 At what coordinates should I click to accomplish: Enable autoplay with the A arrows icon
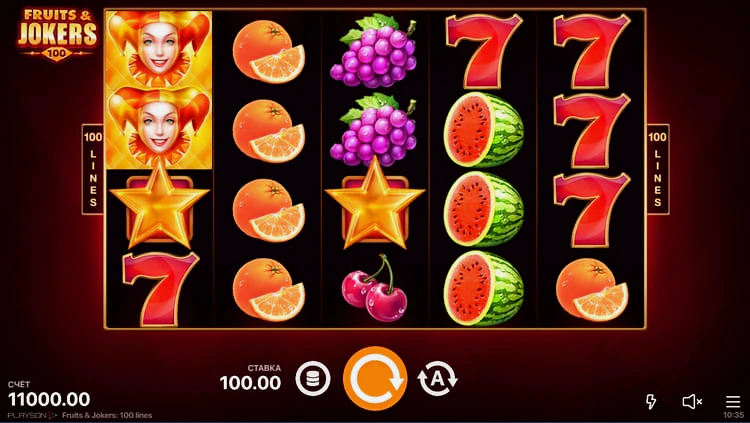click(x=437, y=378)
